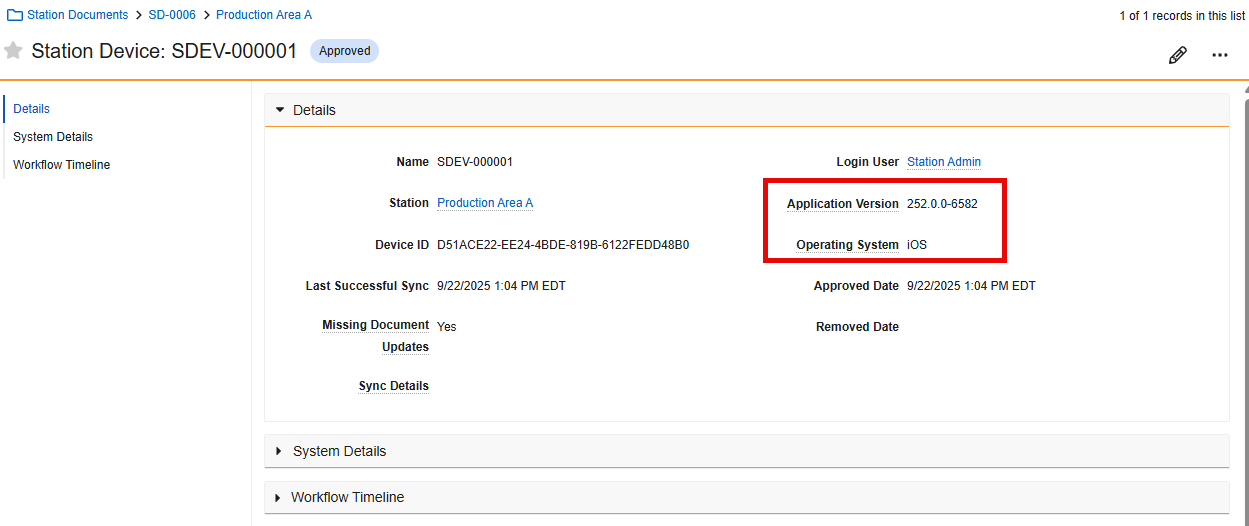Click the Station Documents folder icon
1249x526 pixels.
coord(14,15)
